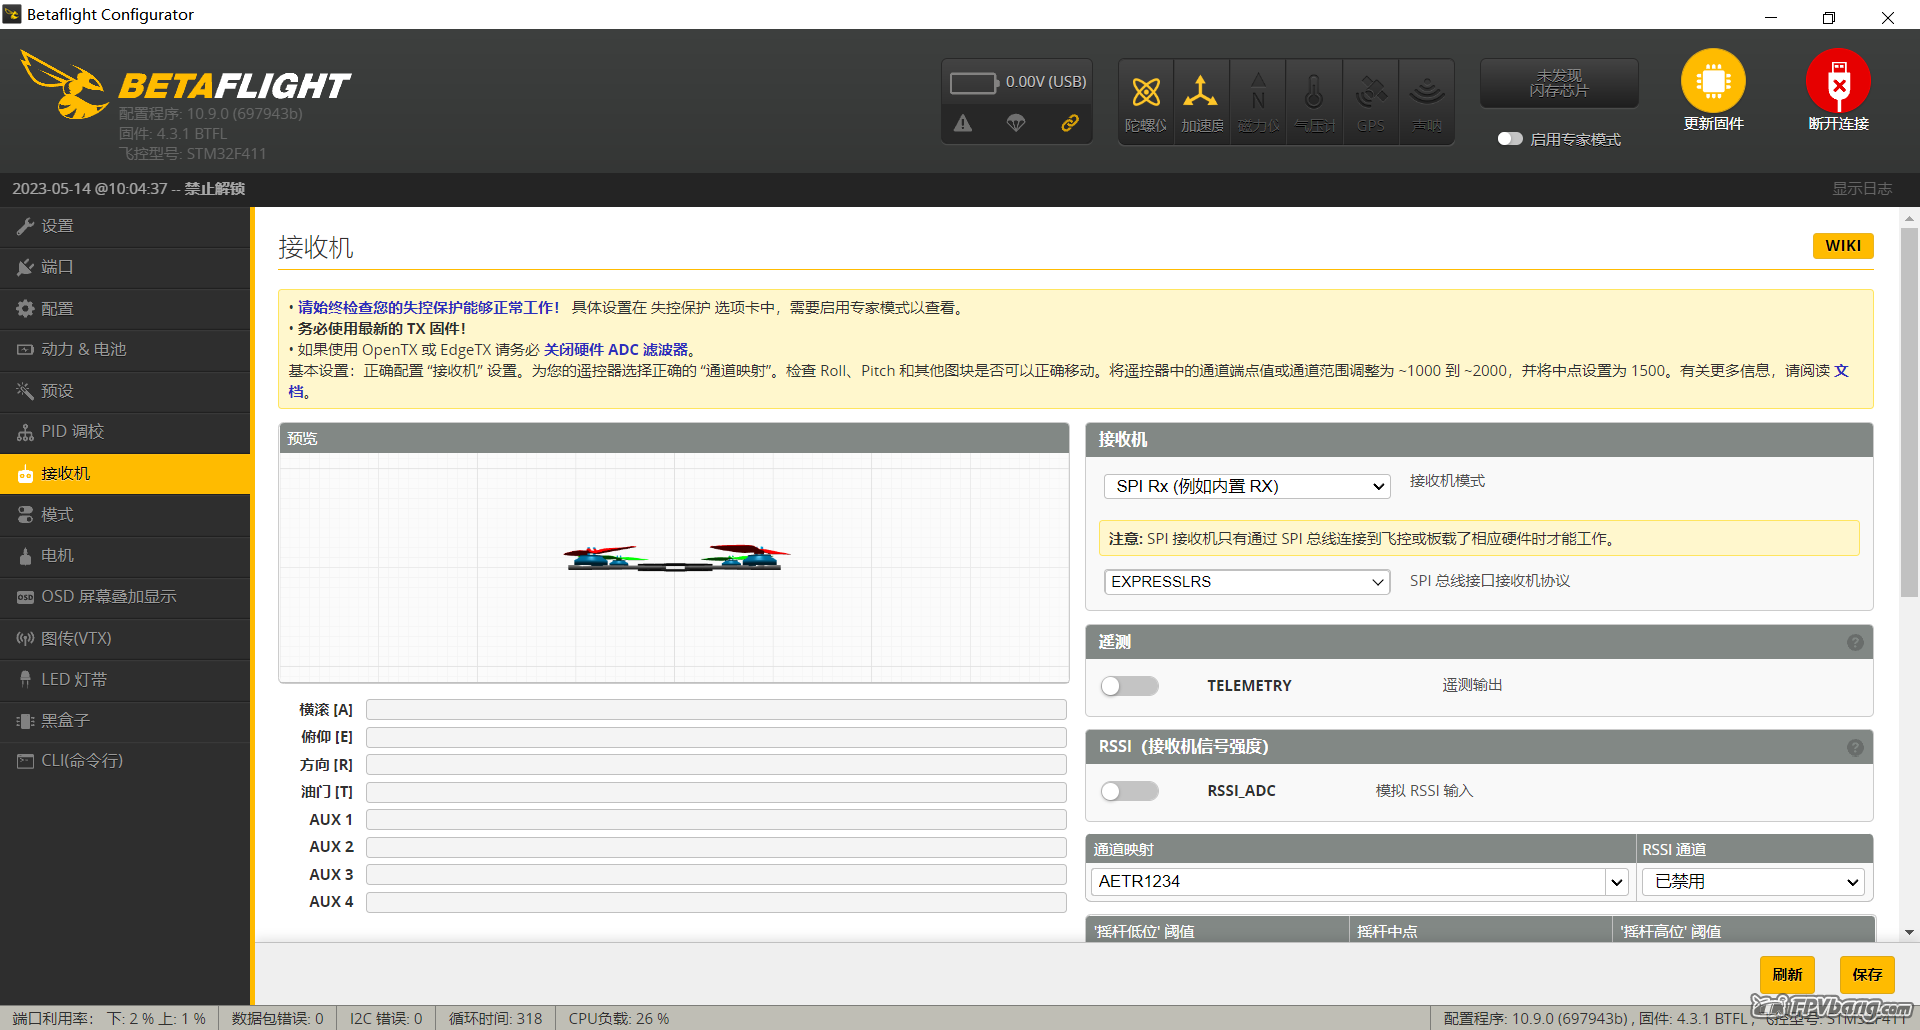
Task: Click the I2C 错误: 0 status
Action: (x=386, y=1018)
